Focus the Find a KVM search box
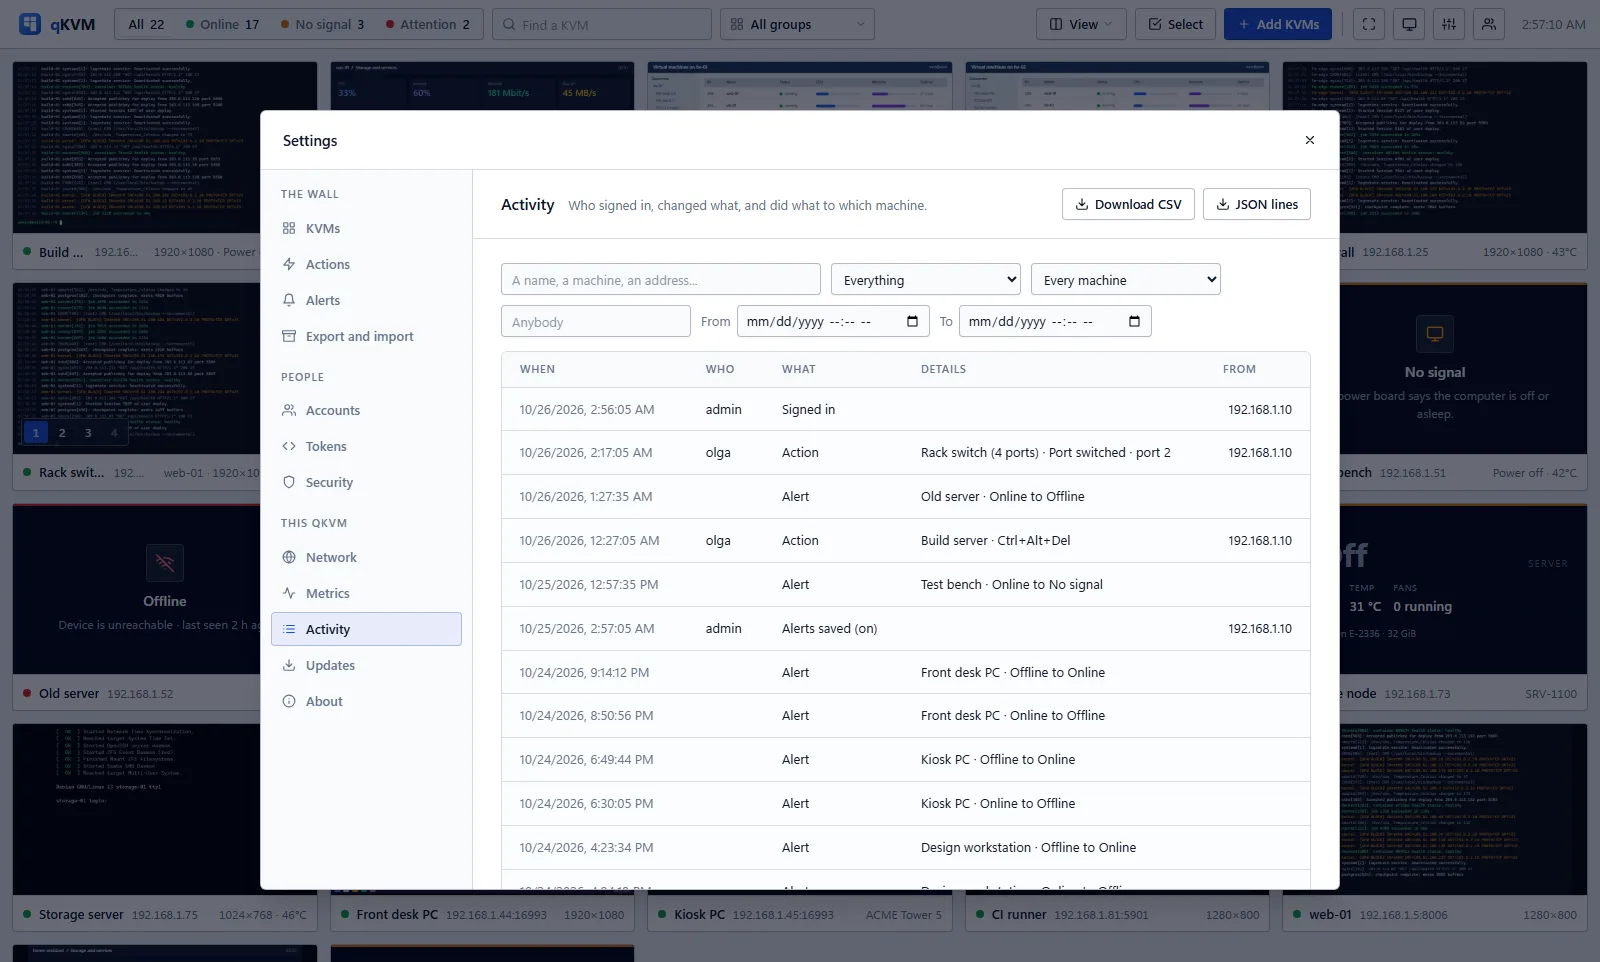 coord(602,24)
